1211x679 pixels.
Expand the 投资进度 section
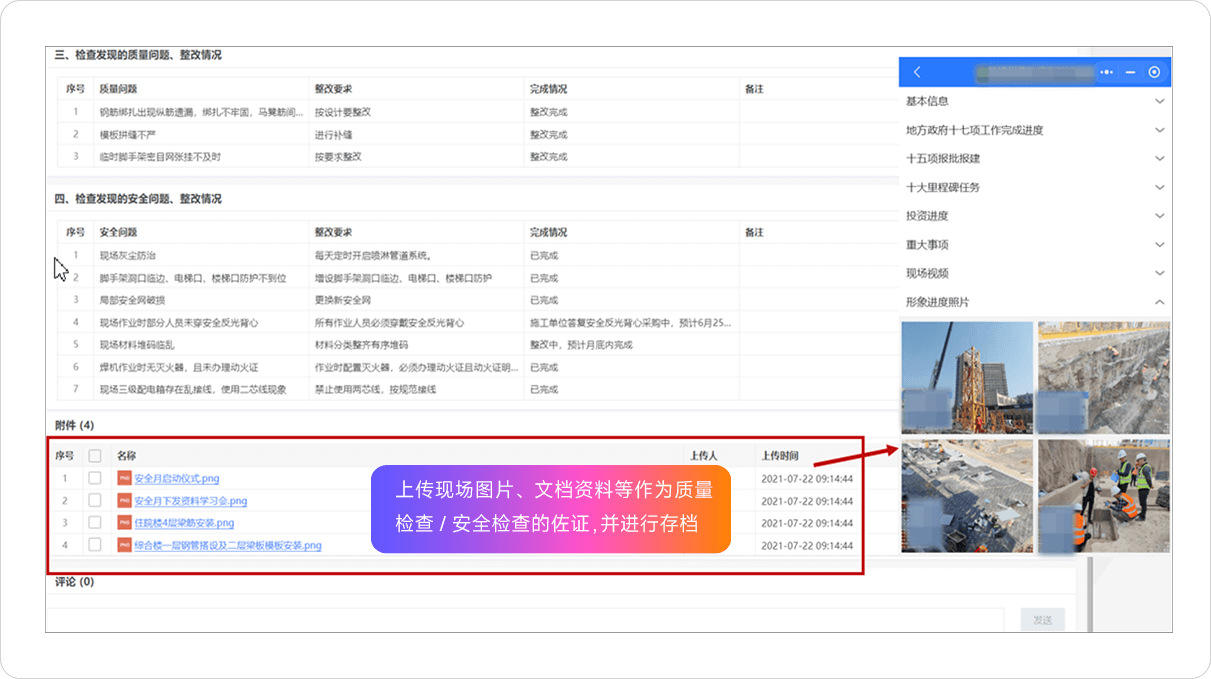pyautogui.click(x=1159, y=216)
